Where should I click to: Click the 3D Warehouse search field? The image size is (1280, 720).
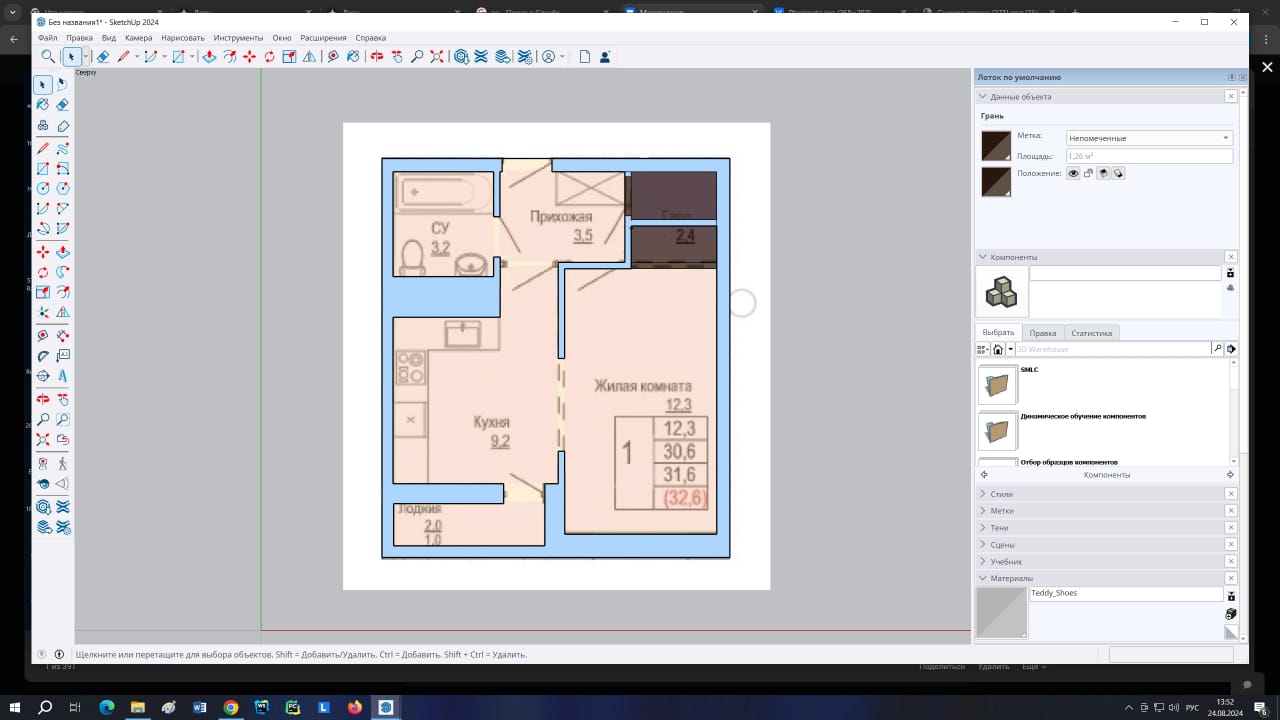coord(1113,349)
